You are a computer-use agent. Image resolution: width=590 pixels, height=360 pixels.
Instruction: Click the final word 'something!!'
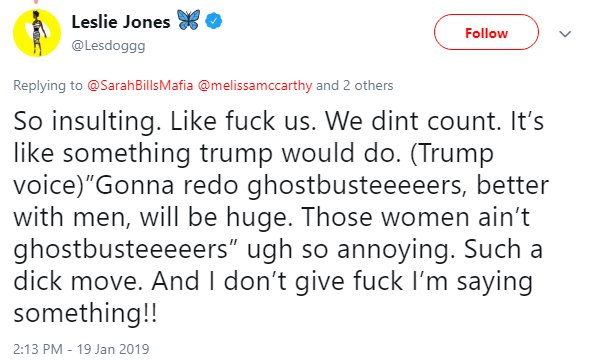point(85,313)
